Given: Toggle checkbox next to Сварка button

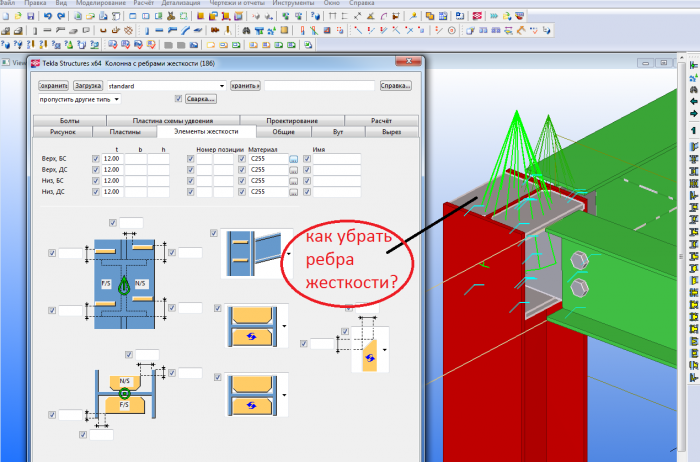Looking at the screenshot, I should (x=178, y=99).
